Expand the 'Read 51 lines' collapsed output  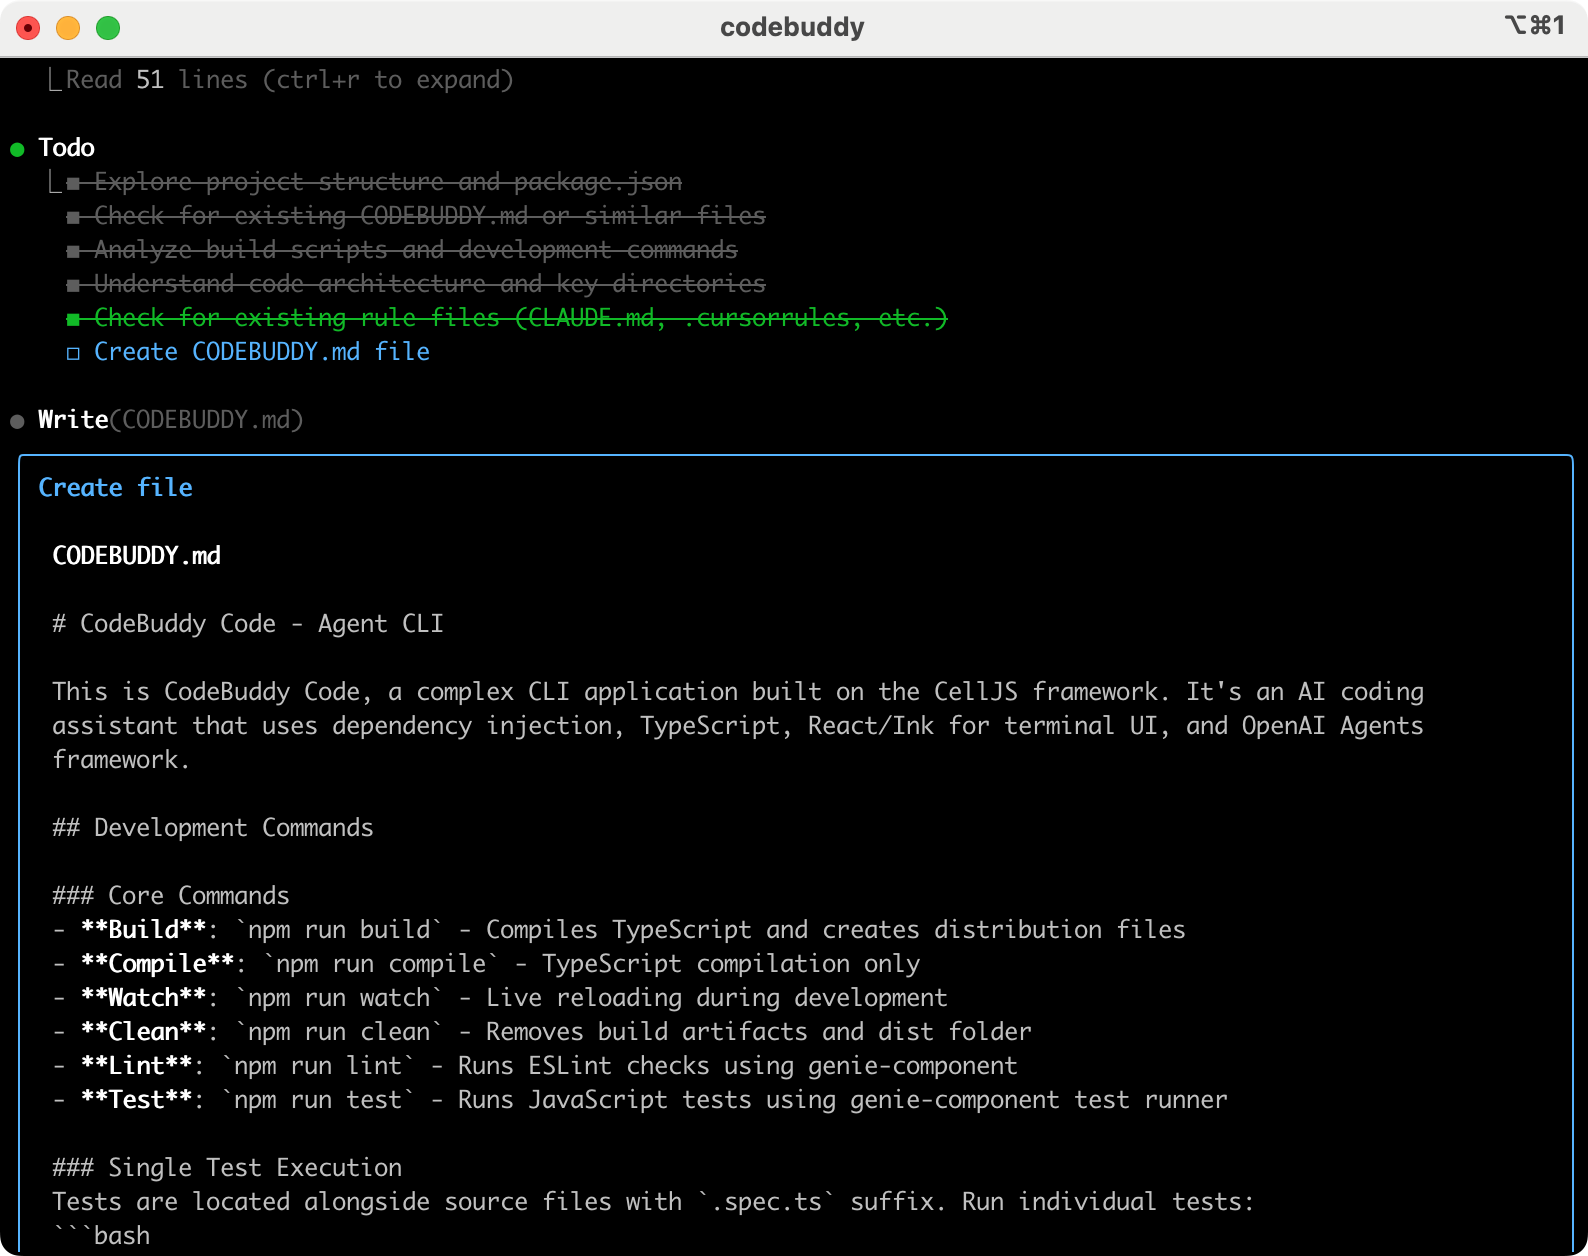click(x=289, y=80)
